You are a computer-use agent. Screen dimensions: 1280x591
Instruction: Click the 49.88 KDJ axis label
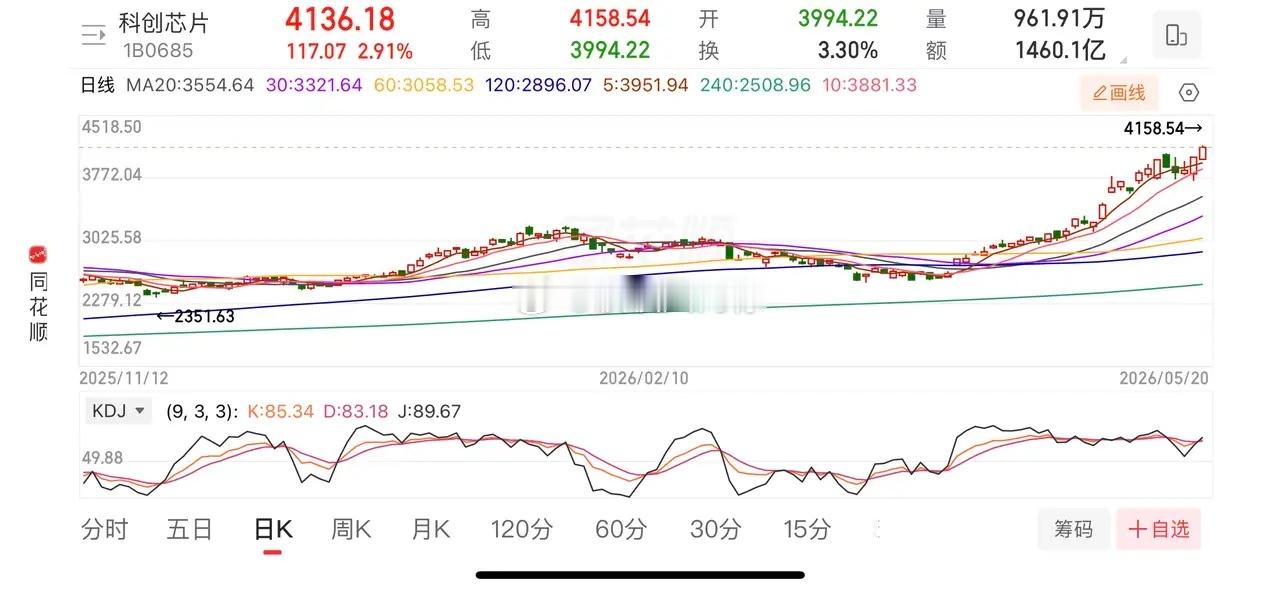coord(104,457)
